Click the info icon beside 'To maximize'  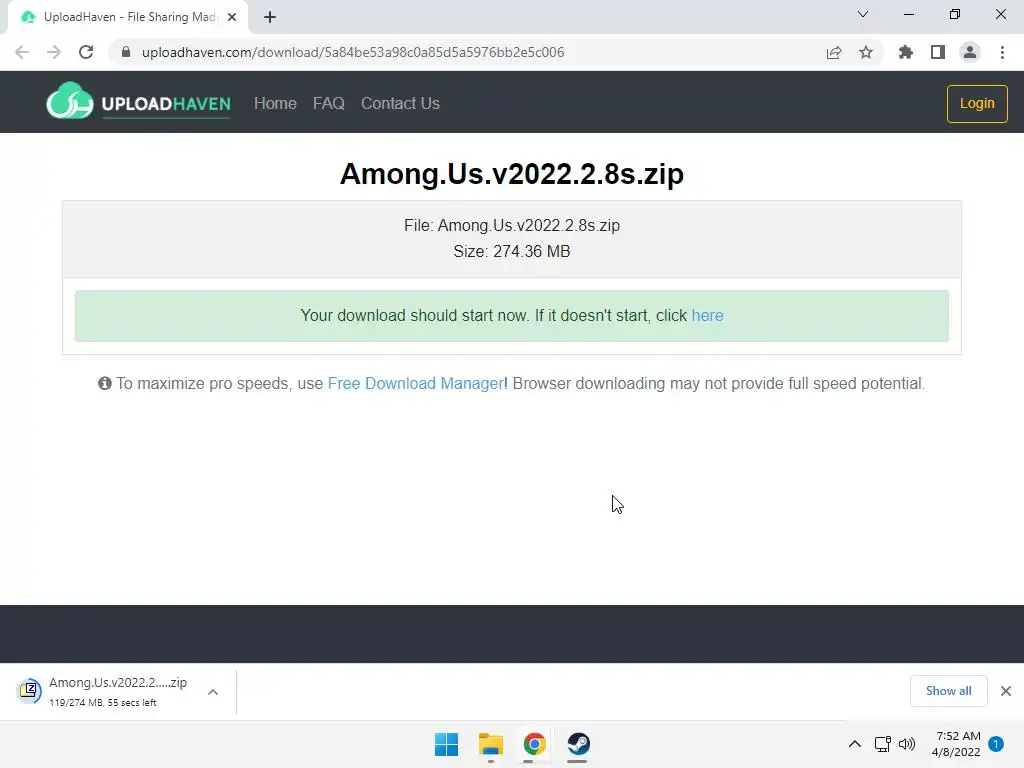click(104, 383)
